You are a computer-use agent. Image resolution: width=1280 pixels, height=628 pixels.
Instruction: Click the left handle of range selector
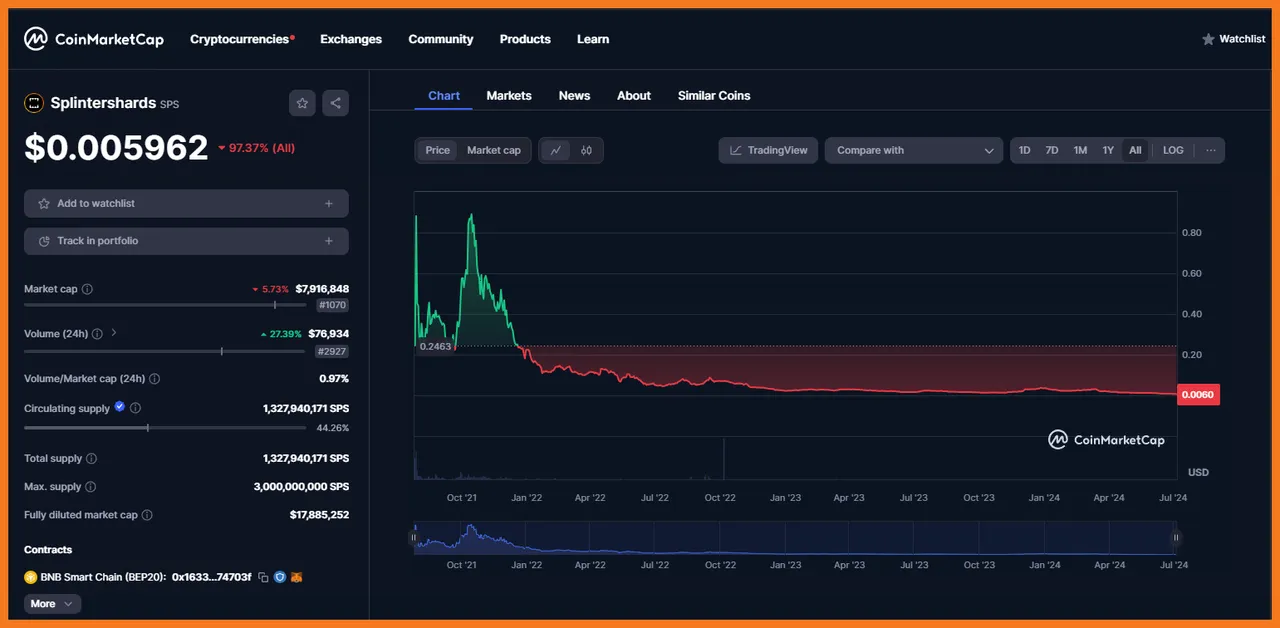coord(414,537)
